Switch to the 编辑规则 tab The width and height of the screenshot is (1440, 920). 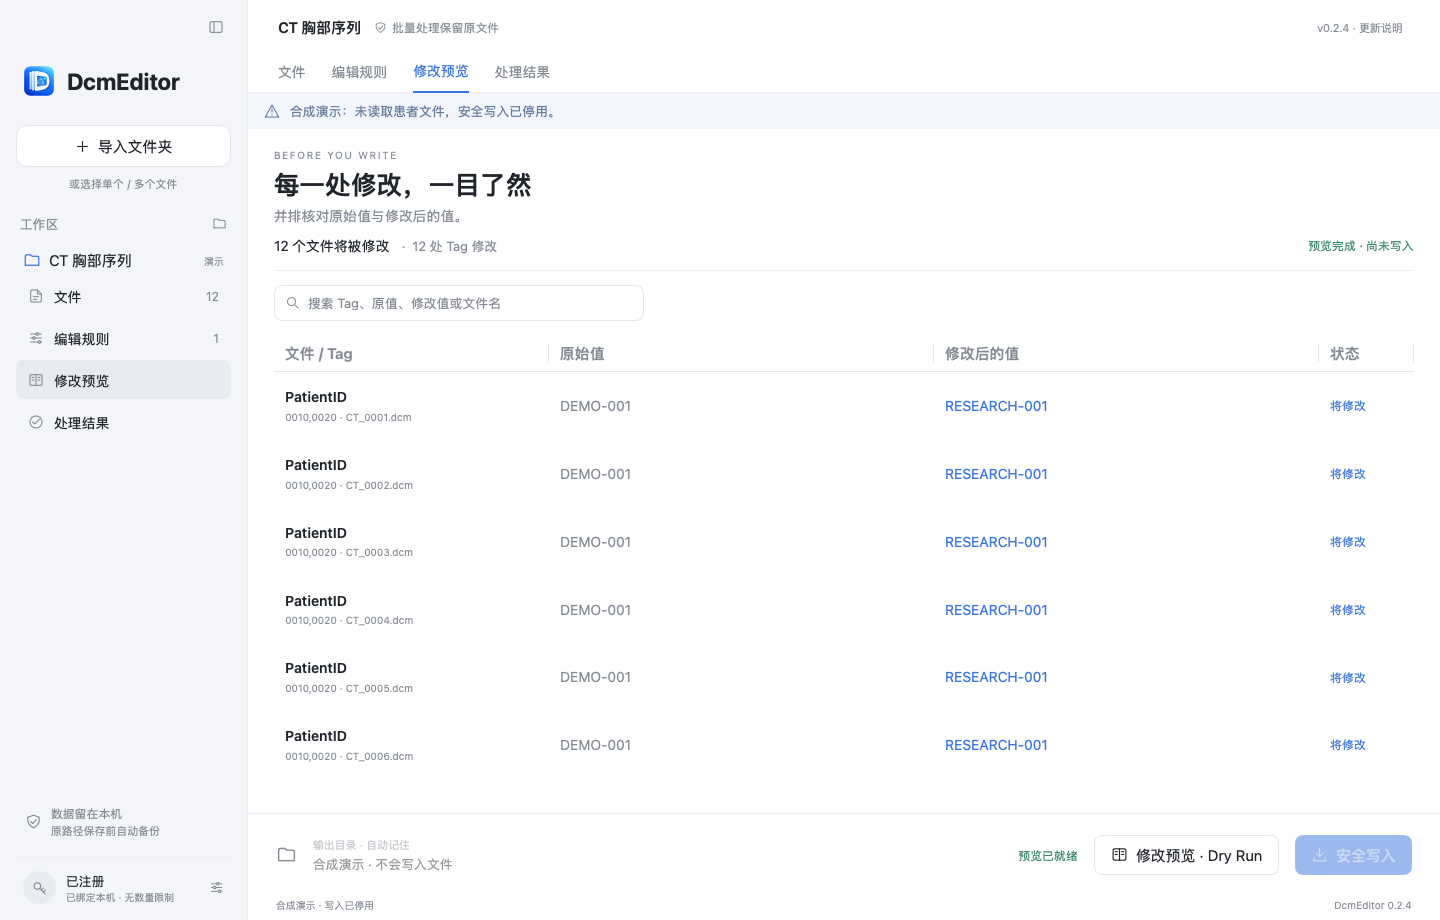click(359, 72)
